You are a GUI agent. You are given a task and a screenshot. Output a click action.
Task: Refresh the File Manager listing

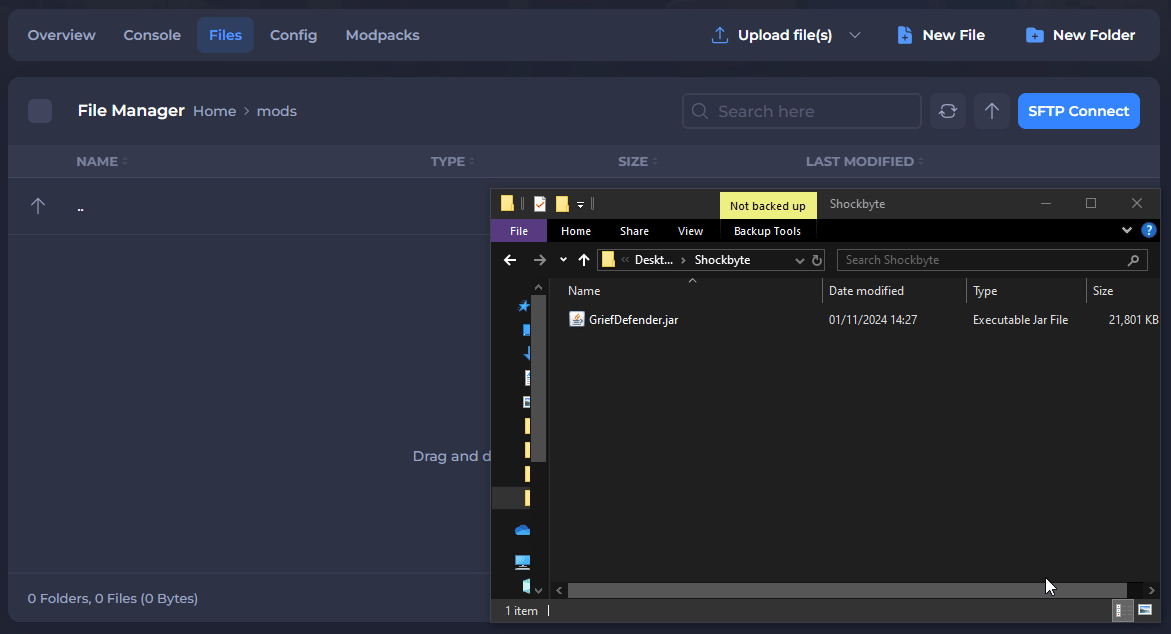pos(948,111)
